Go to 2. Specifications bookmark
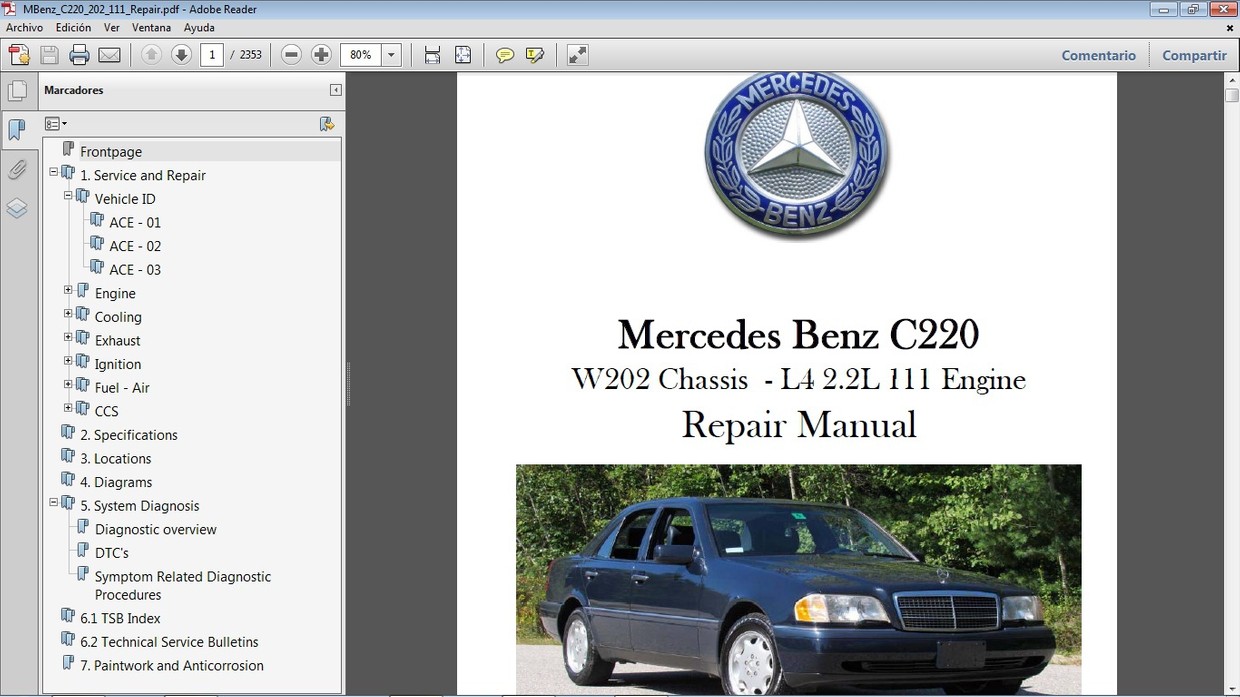 pos(129,435)
